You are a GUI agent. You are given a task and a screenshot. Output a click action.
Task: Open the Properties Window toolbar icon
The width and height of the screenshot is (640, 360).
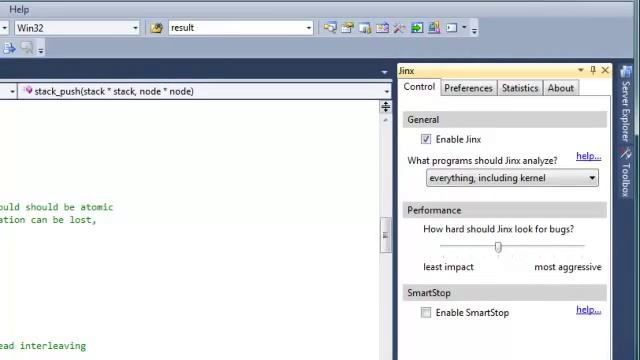[347, 28]
